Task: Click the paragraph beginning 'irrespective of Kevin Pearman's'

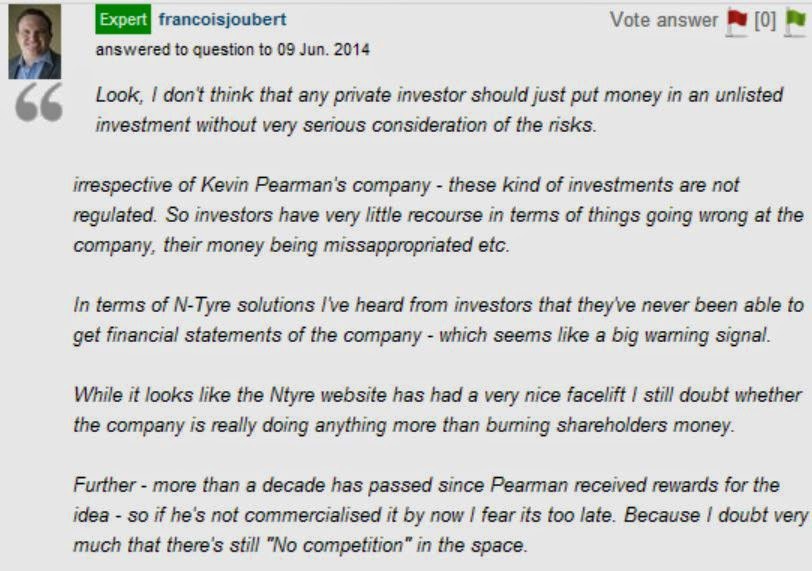Action: (438, 215)
